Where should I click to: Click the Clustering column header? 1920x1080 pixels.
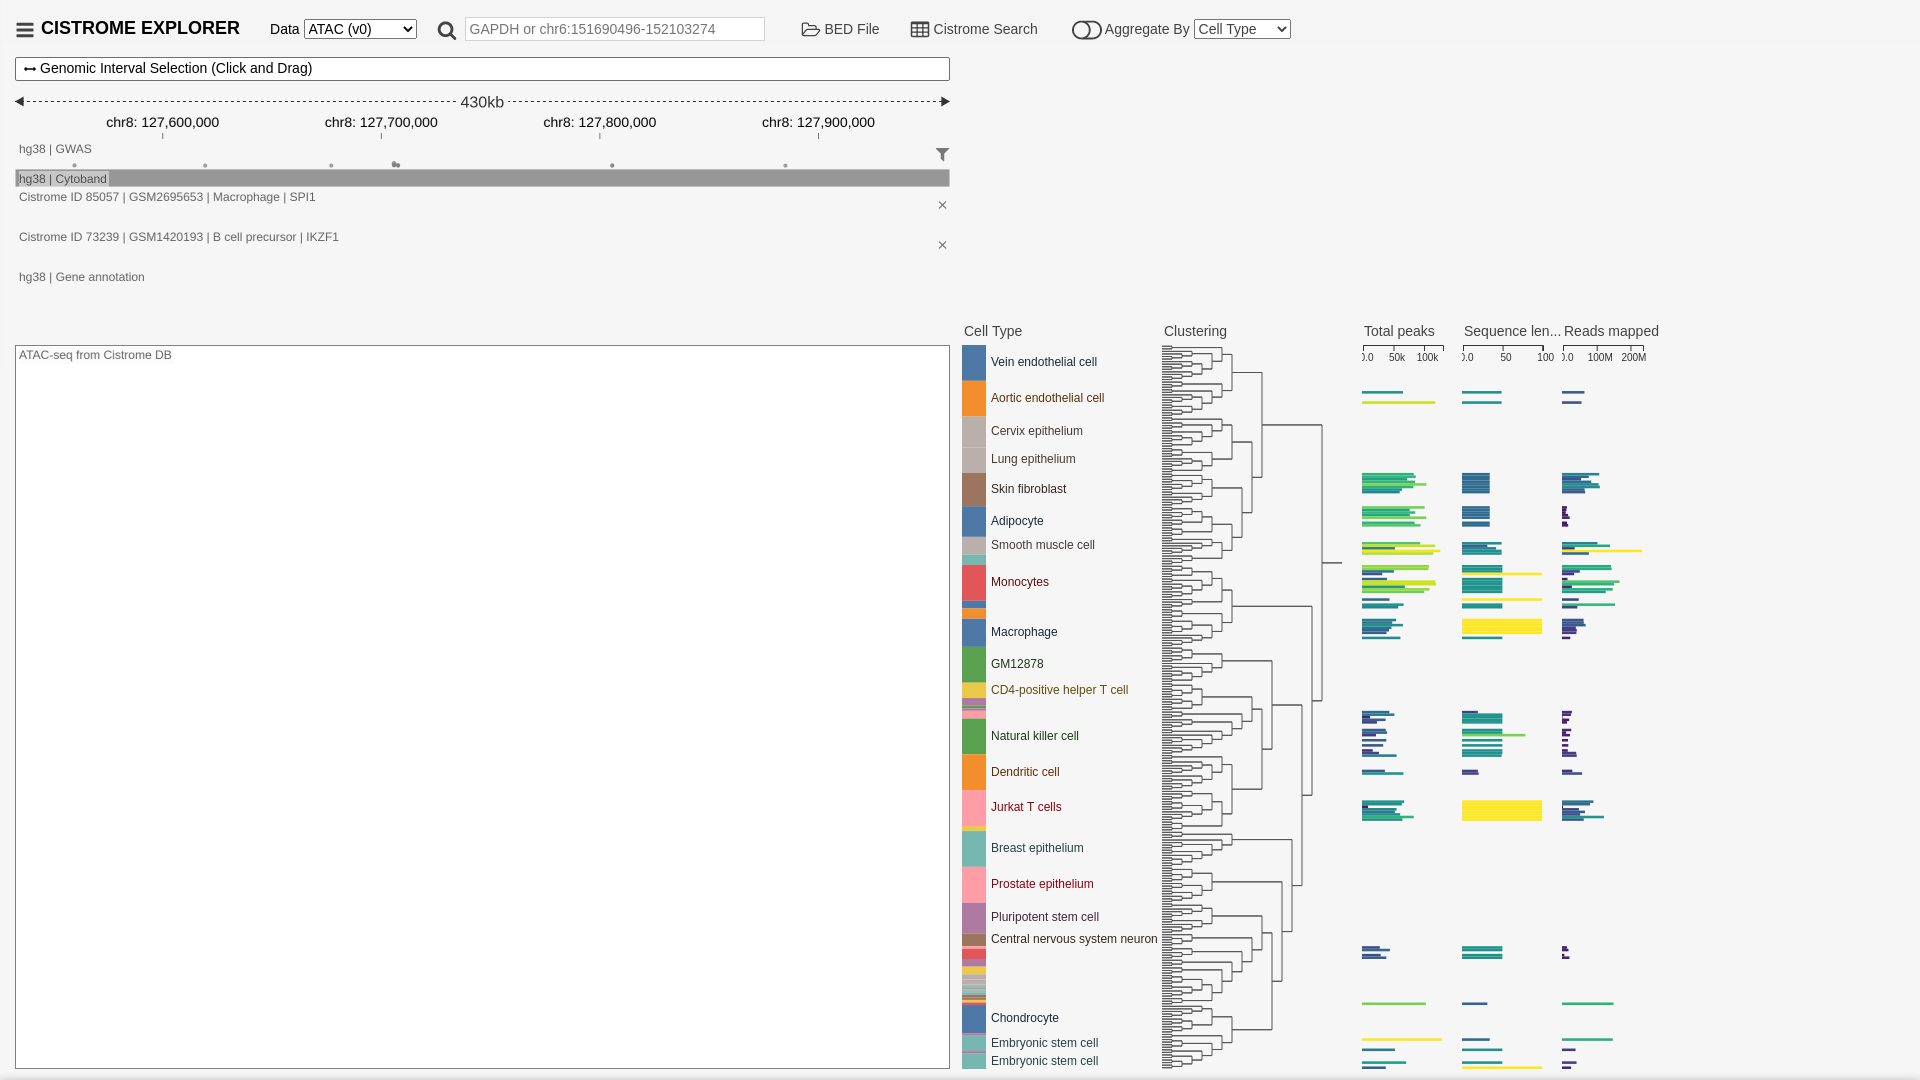tap(1195, 331)
